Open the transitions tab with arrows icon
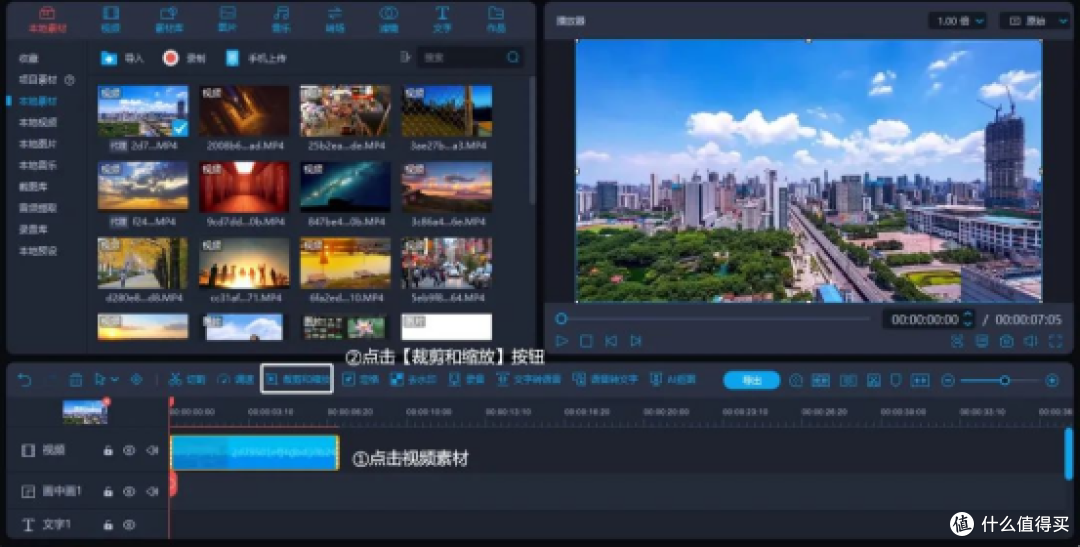The width and height of the screenshot is (1080, 547). [335, 19]
